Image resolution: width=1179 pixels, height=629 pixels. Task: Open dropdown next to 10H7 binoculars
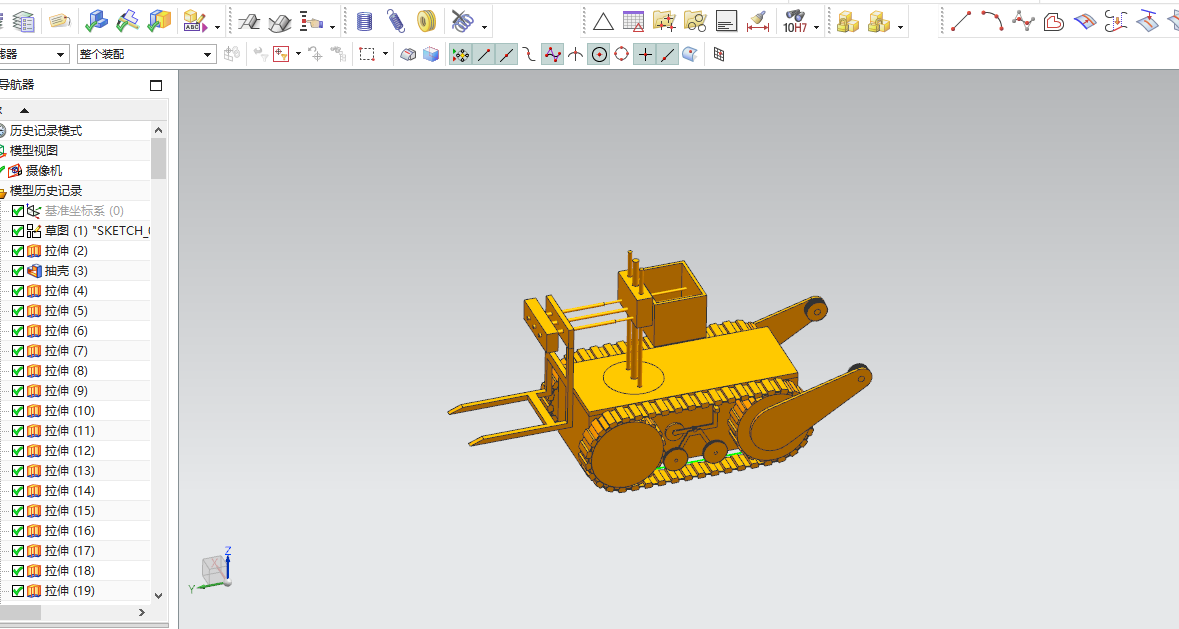click(x=817, y=27)
